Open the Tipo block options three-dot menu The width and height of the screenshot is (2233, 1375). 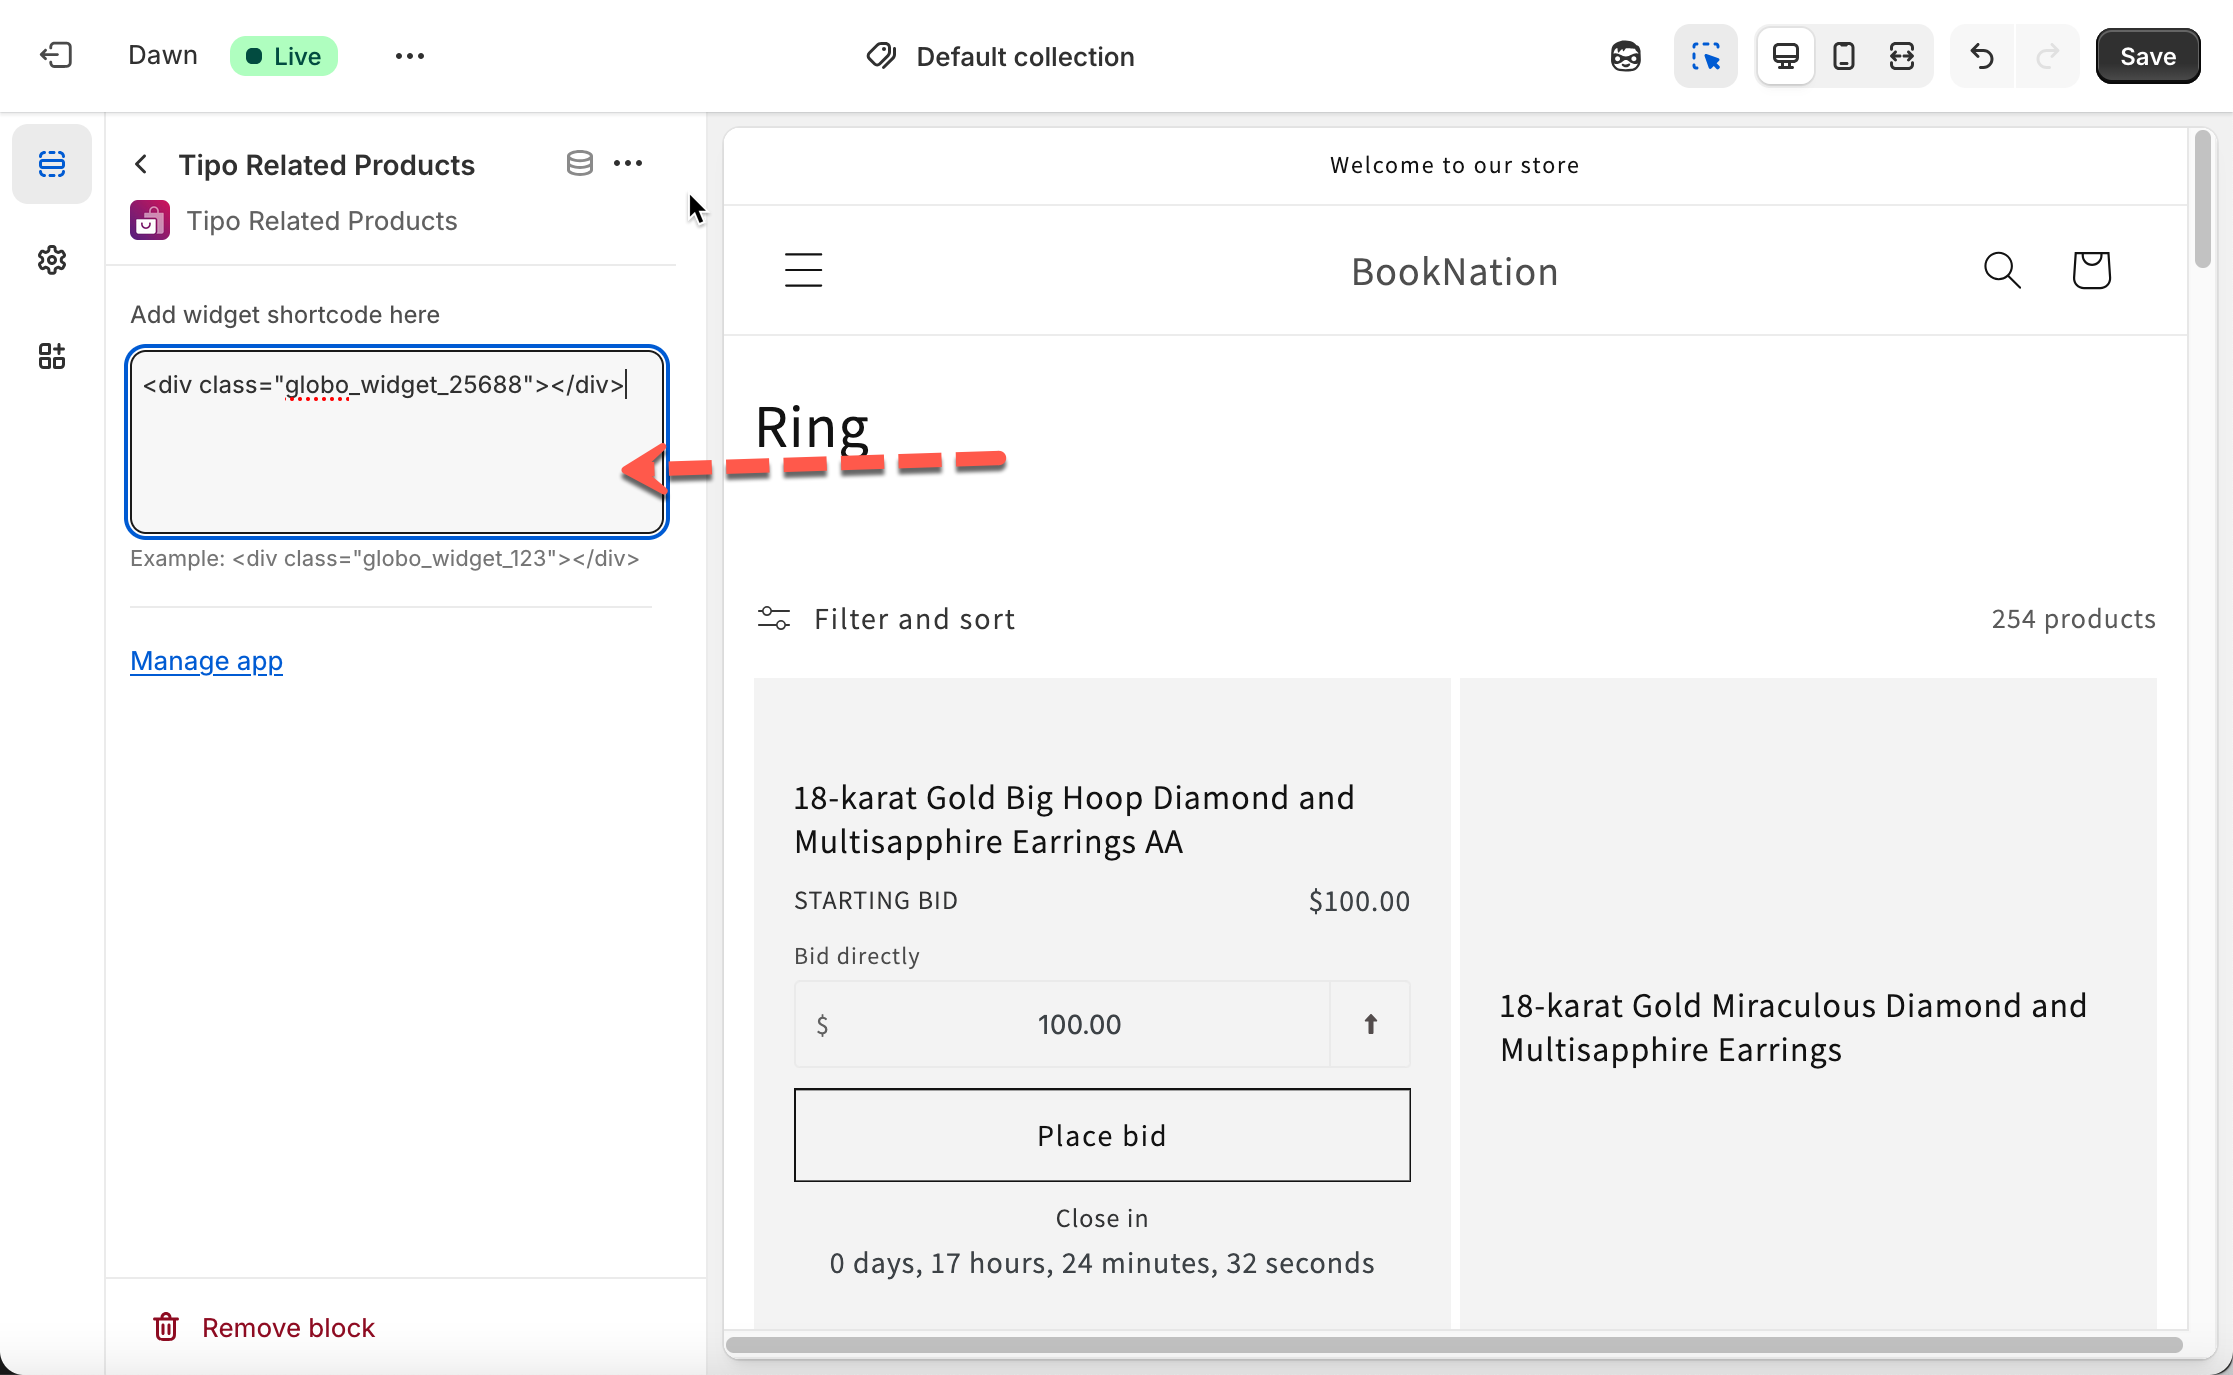coord(628,163)
